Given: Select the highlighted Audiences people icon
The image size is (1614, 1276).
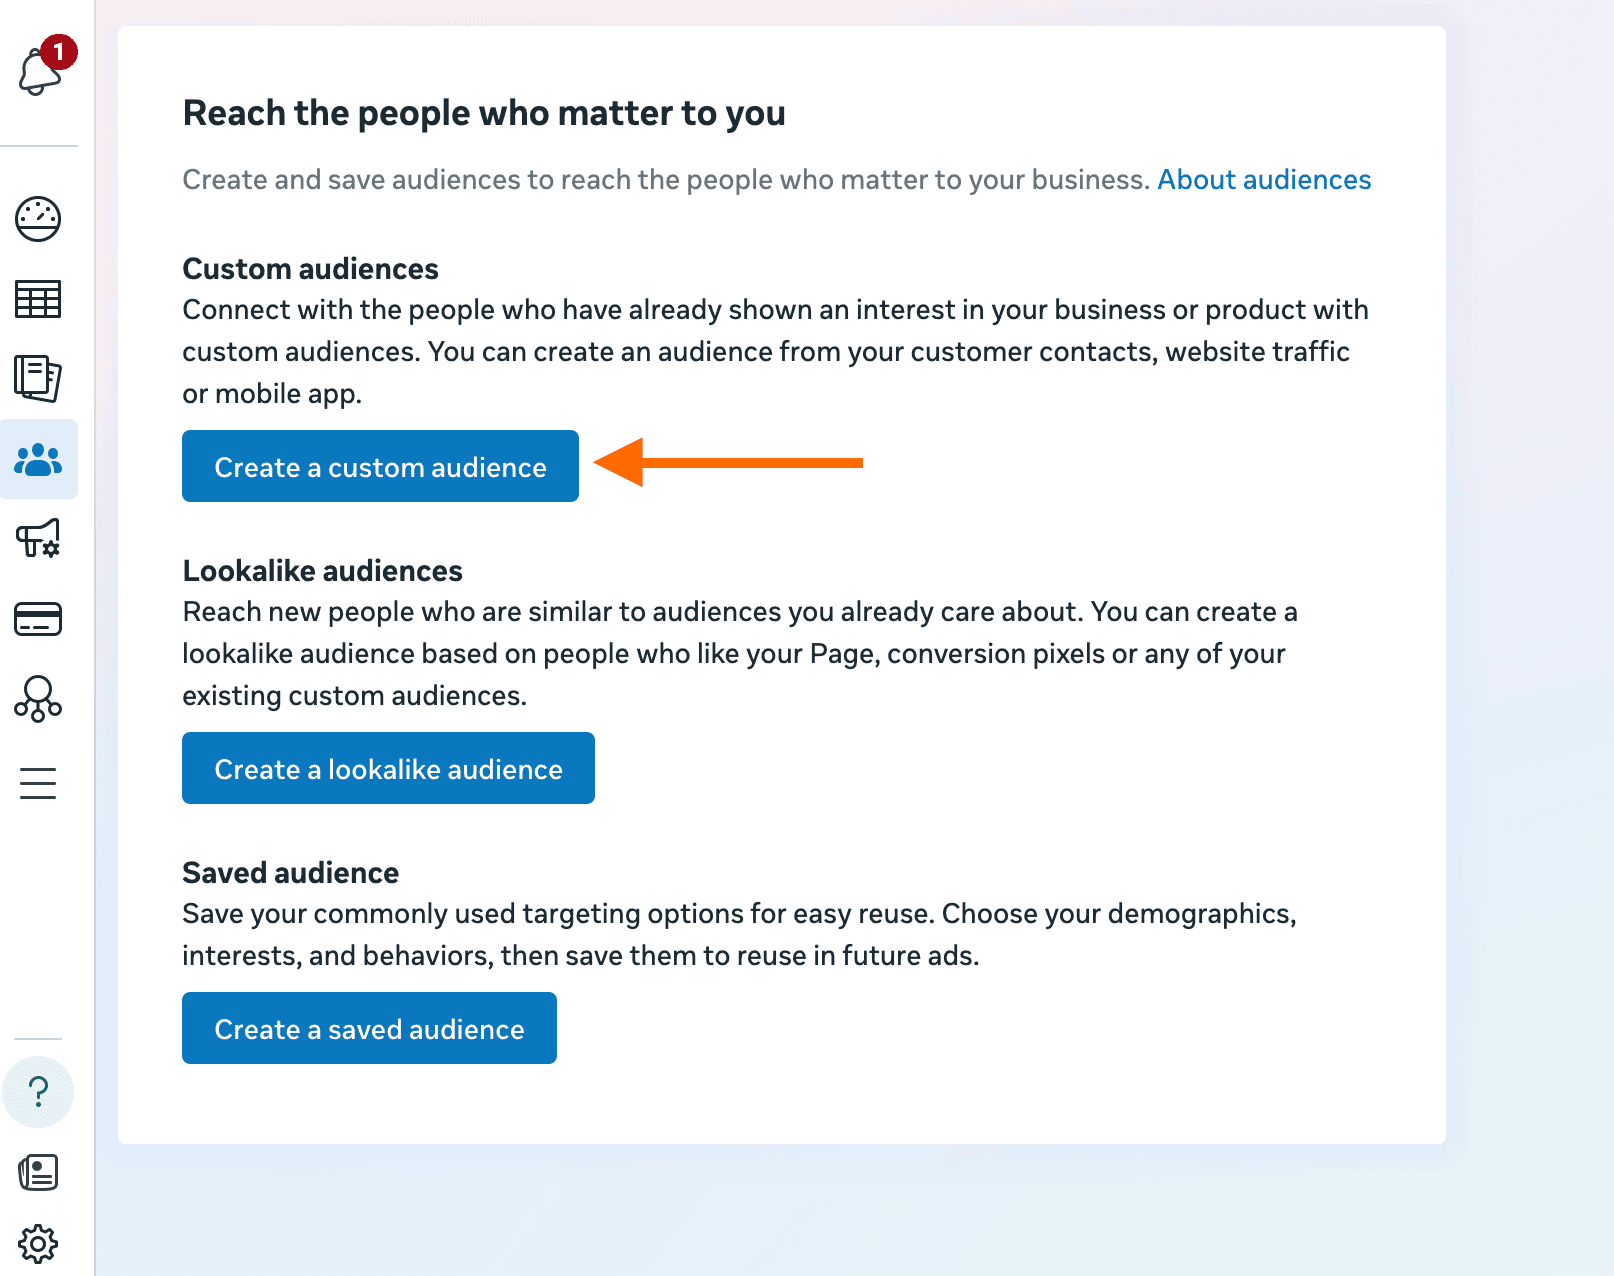Looking at the screenshot, I should click(38, 460).
